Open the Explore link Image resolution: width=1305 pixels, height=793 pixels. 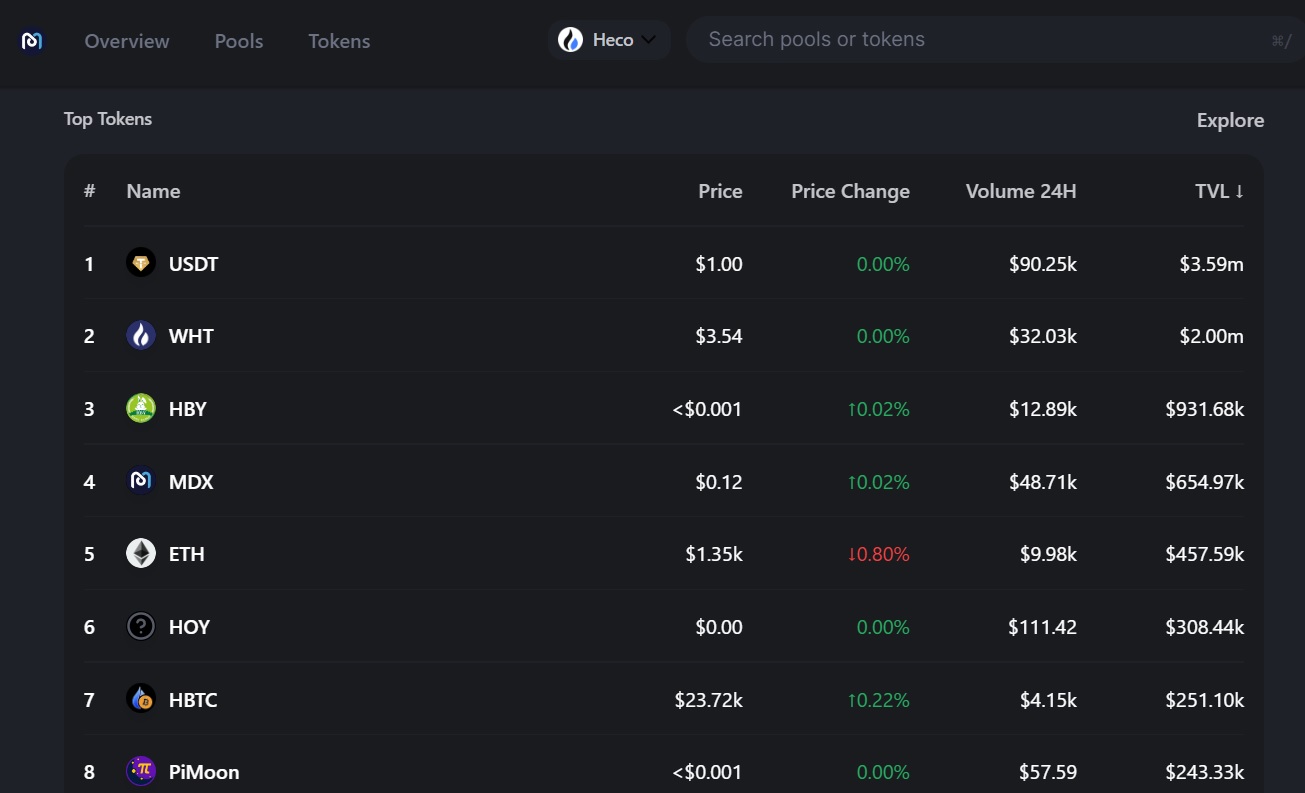pyautogui.click(x=1230, y=120)
